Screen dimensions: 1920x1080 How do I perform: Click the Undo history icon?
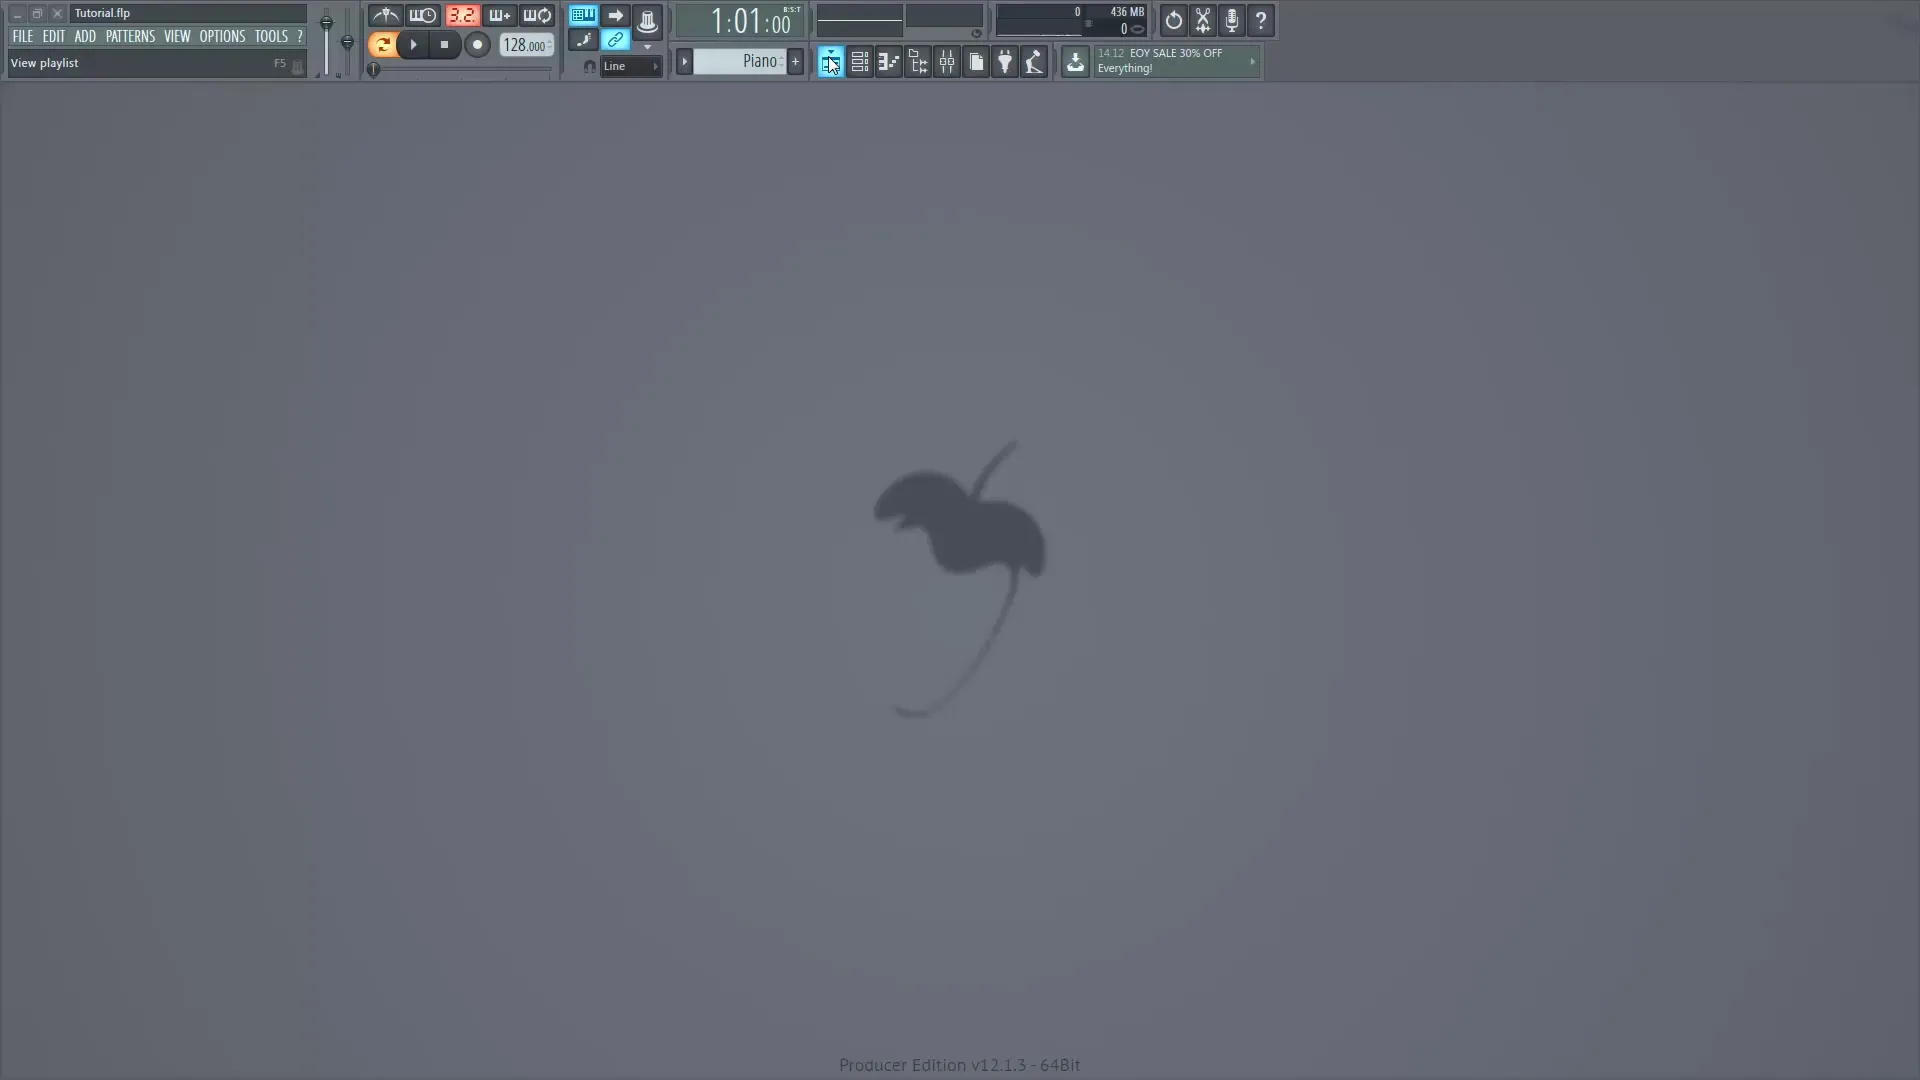[x=1174, y=20]
